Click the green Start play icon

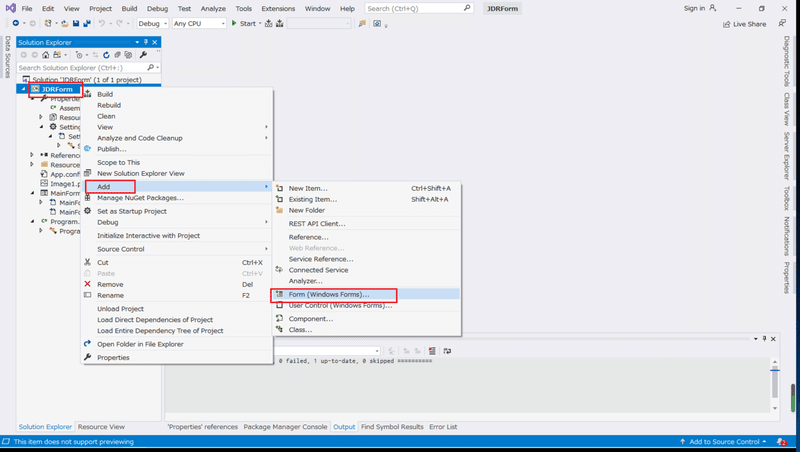point(234,23)
